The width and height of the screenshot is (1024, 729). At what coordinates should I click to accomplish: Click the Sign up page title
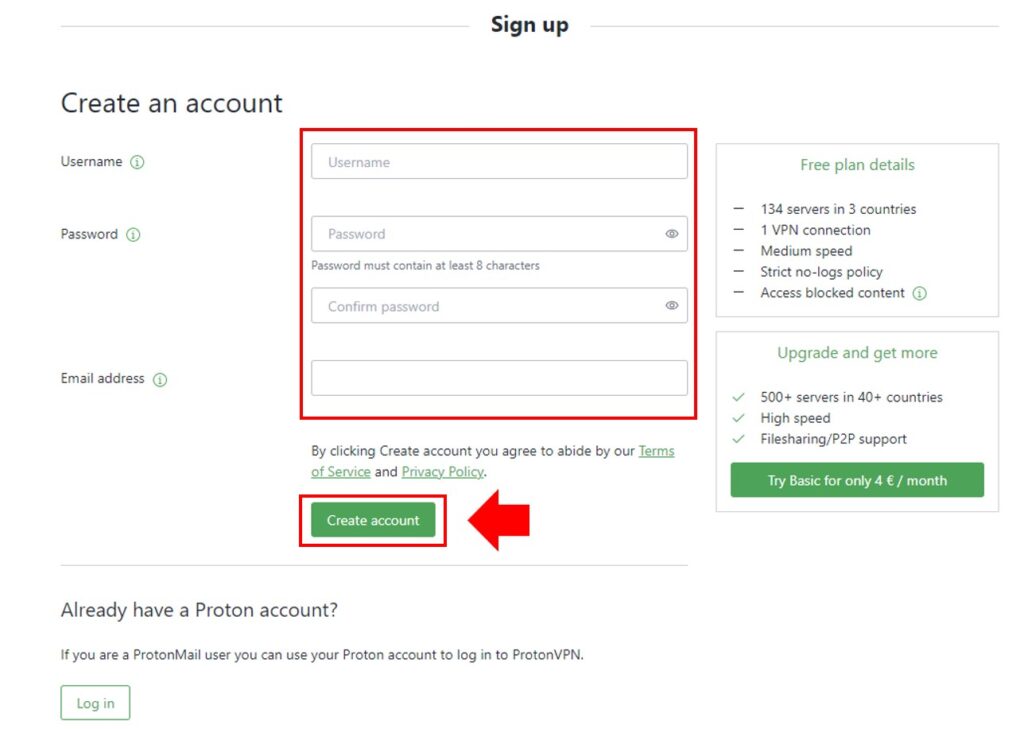529,25
